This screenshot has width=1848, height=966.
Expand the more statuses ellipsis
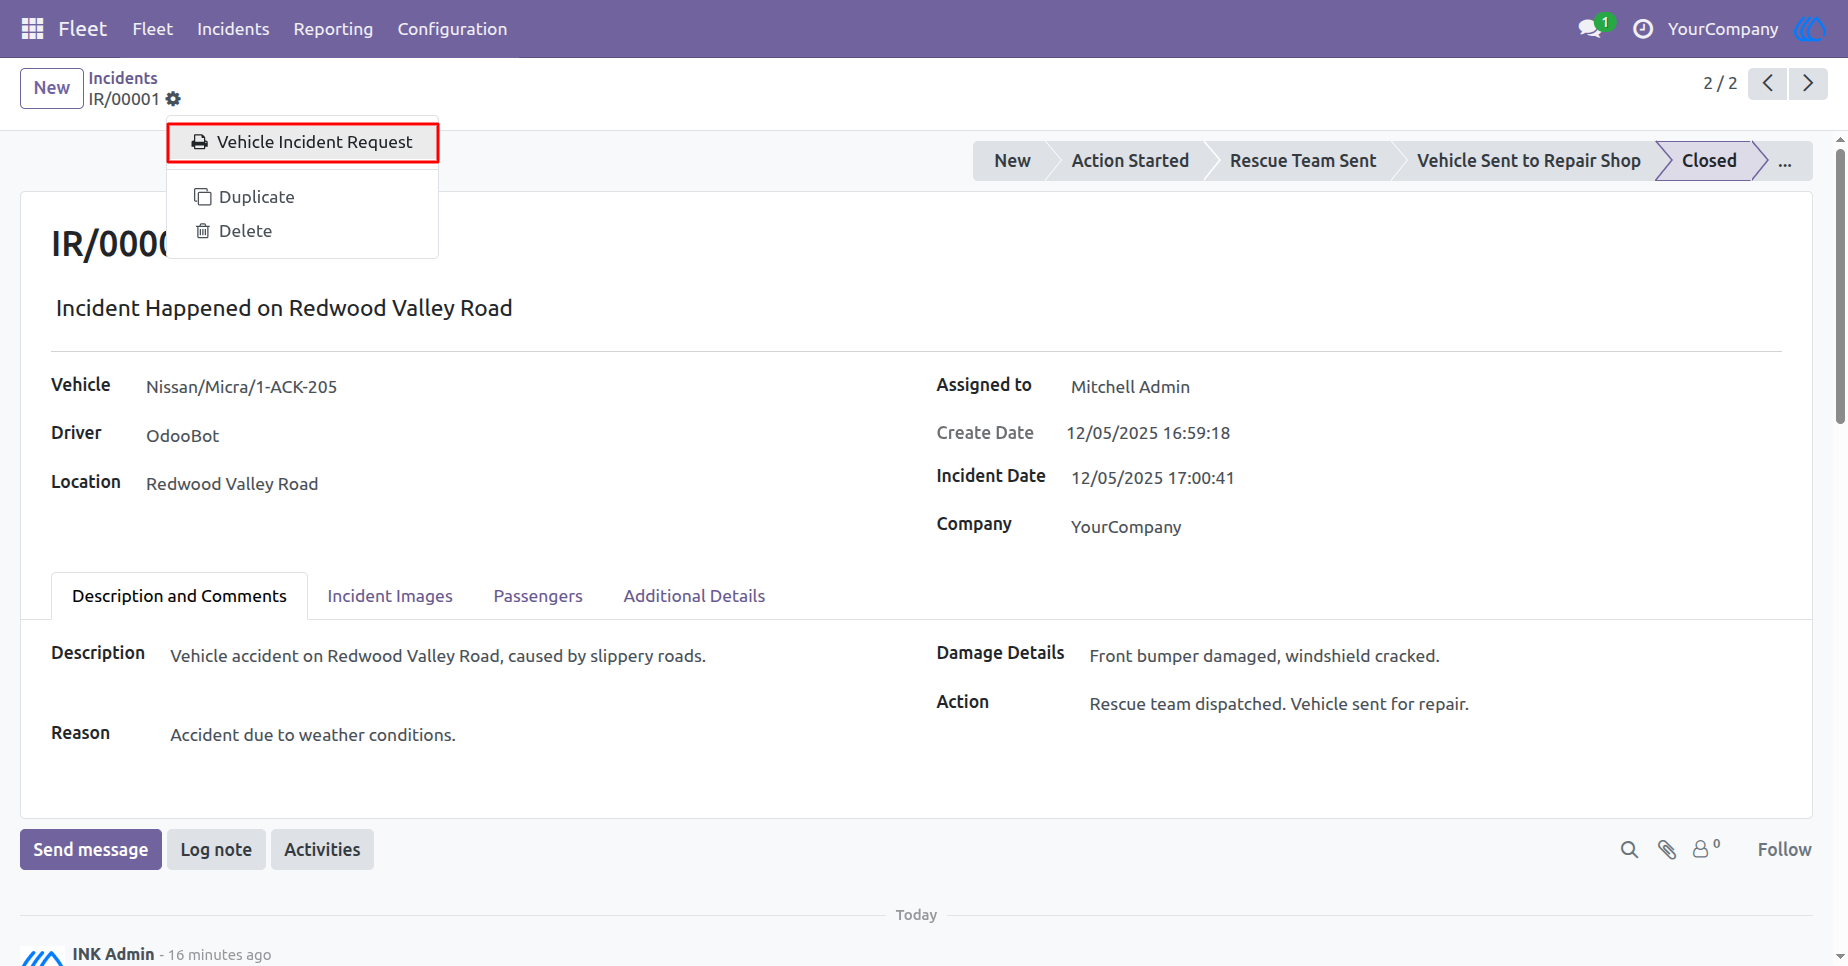click(x=1785, y=161)
